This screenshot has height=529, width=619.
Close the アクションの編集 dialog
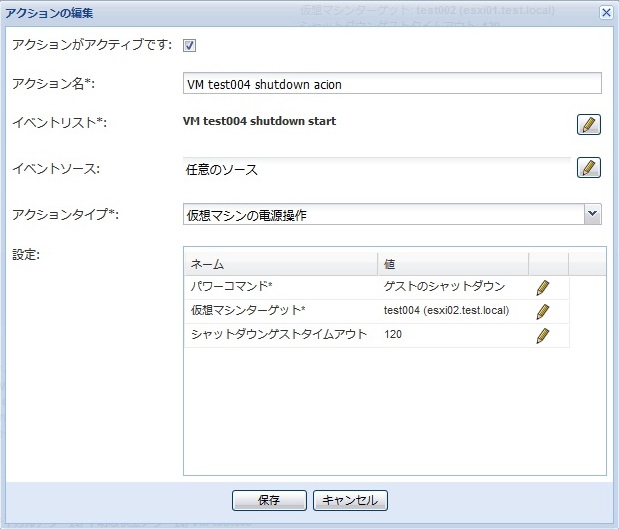tap(606, 12)
